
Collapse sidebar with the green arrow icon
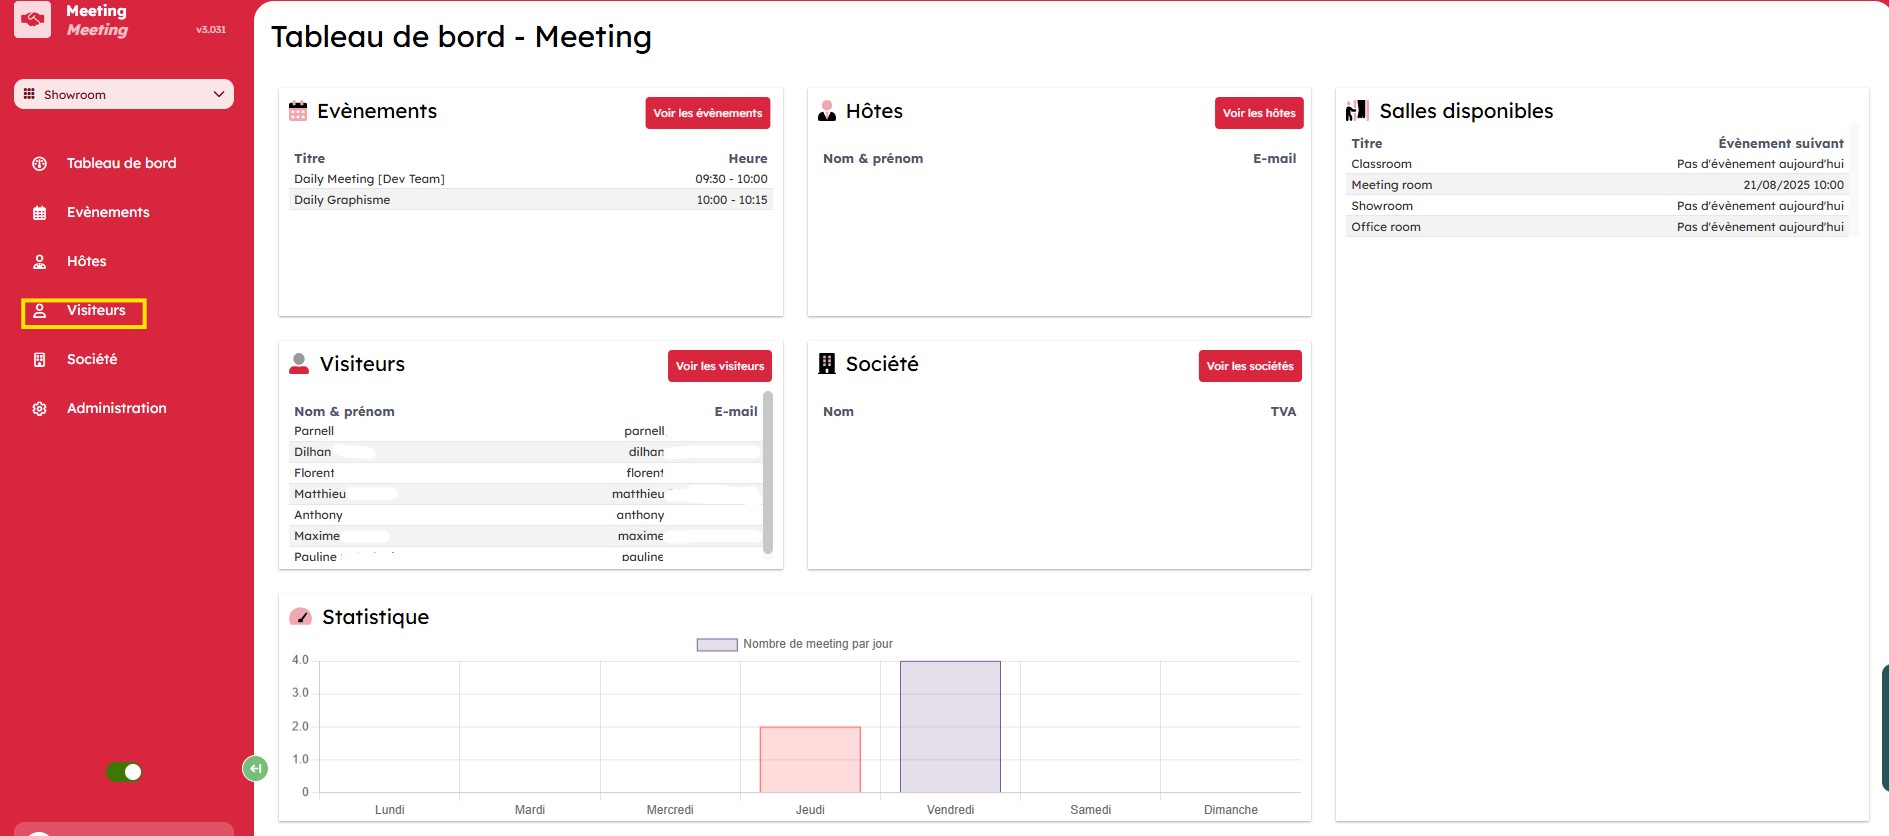click(x=255, y=768)
